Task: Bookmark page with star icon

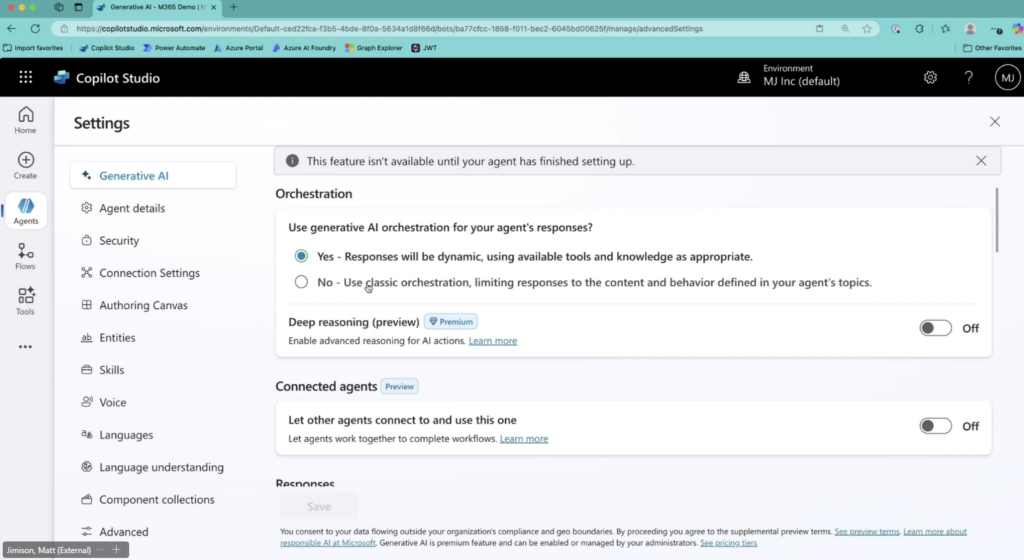Action: click(867, 29)
